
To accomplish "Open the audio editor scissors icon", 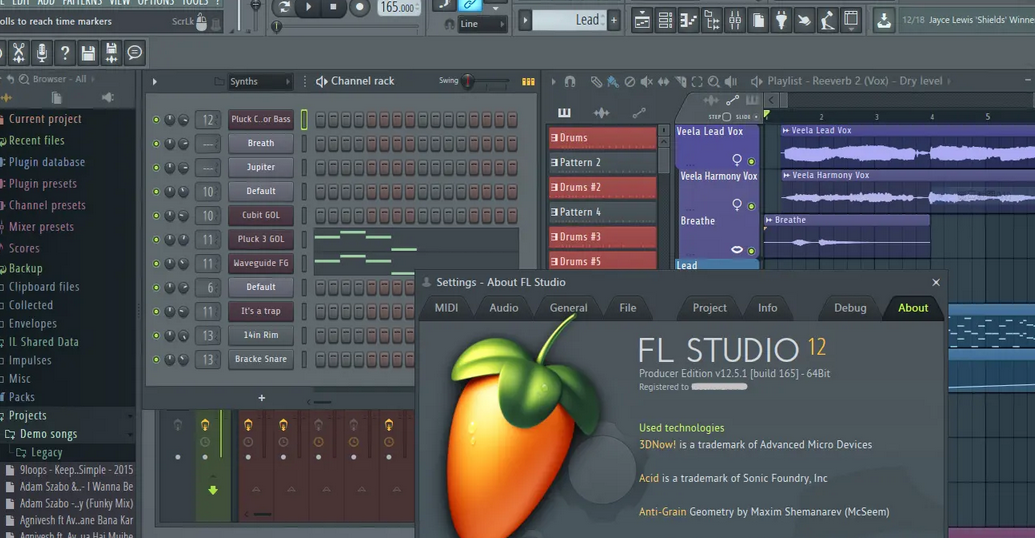I will tap(18, 53).
